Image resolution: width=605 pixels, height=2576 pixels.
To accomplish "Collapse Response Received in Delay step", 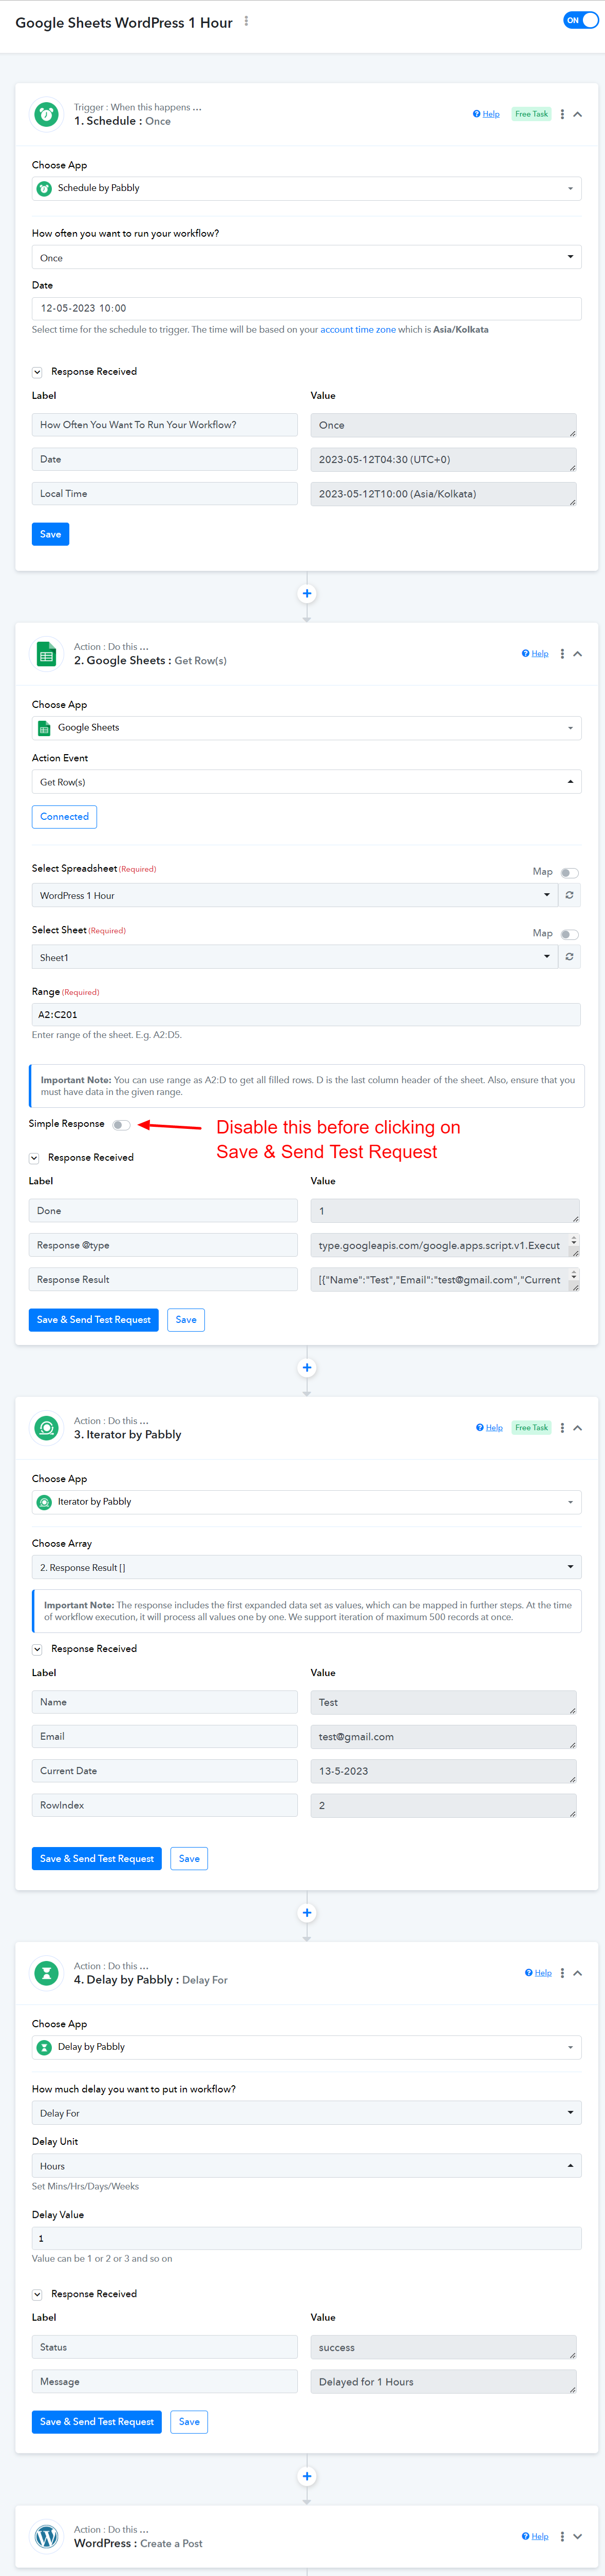I will pos(37,2294).
